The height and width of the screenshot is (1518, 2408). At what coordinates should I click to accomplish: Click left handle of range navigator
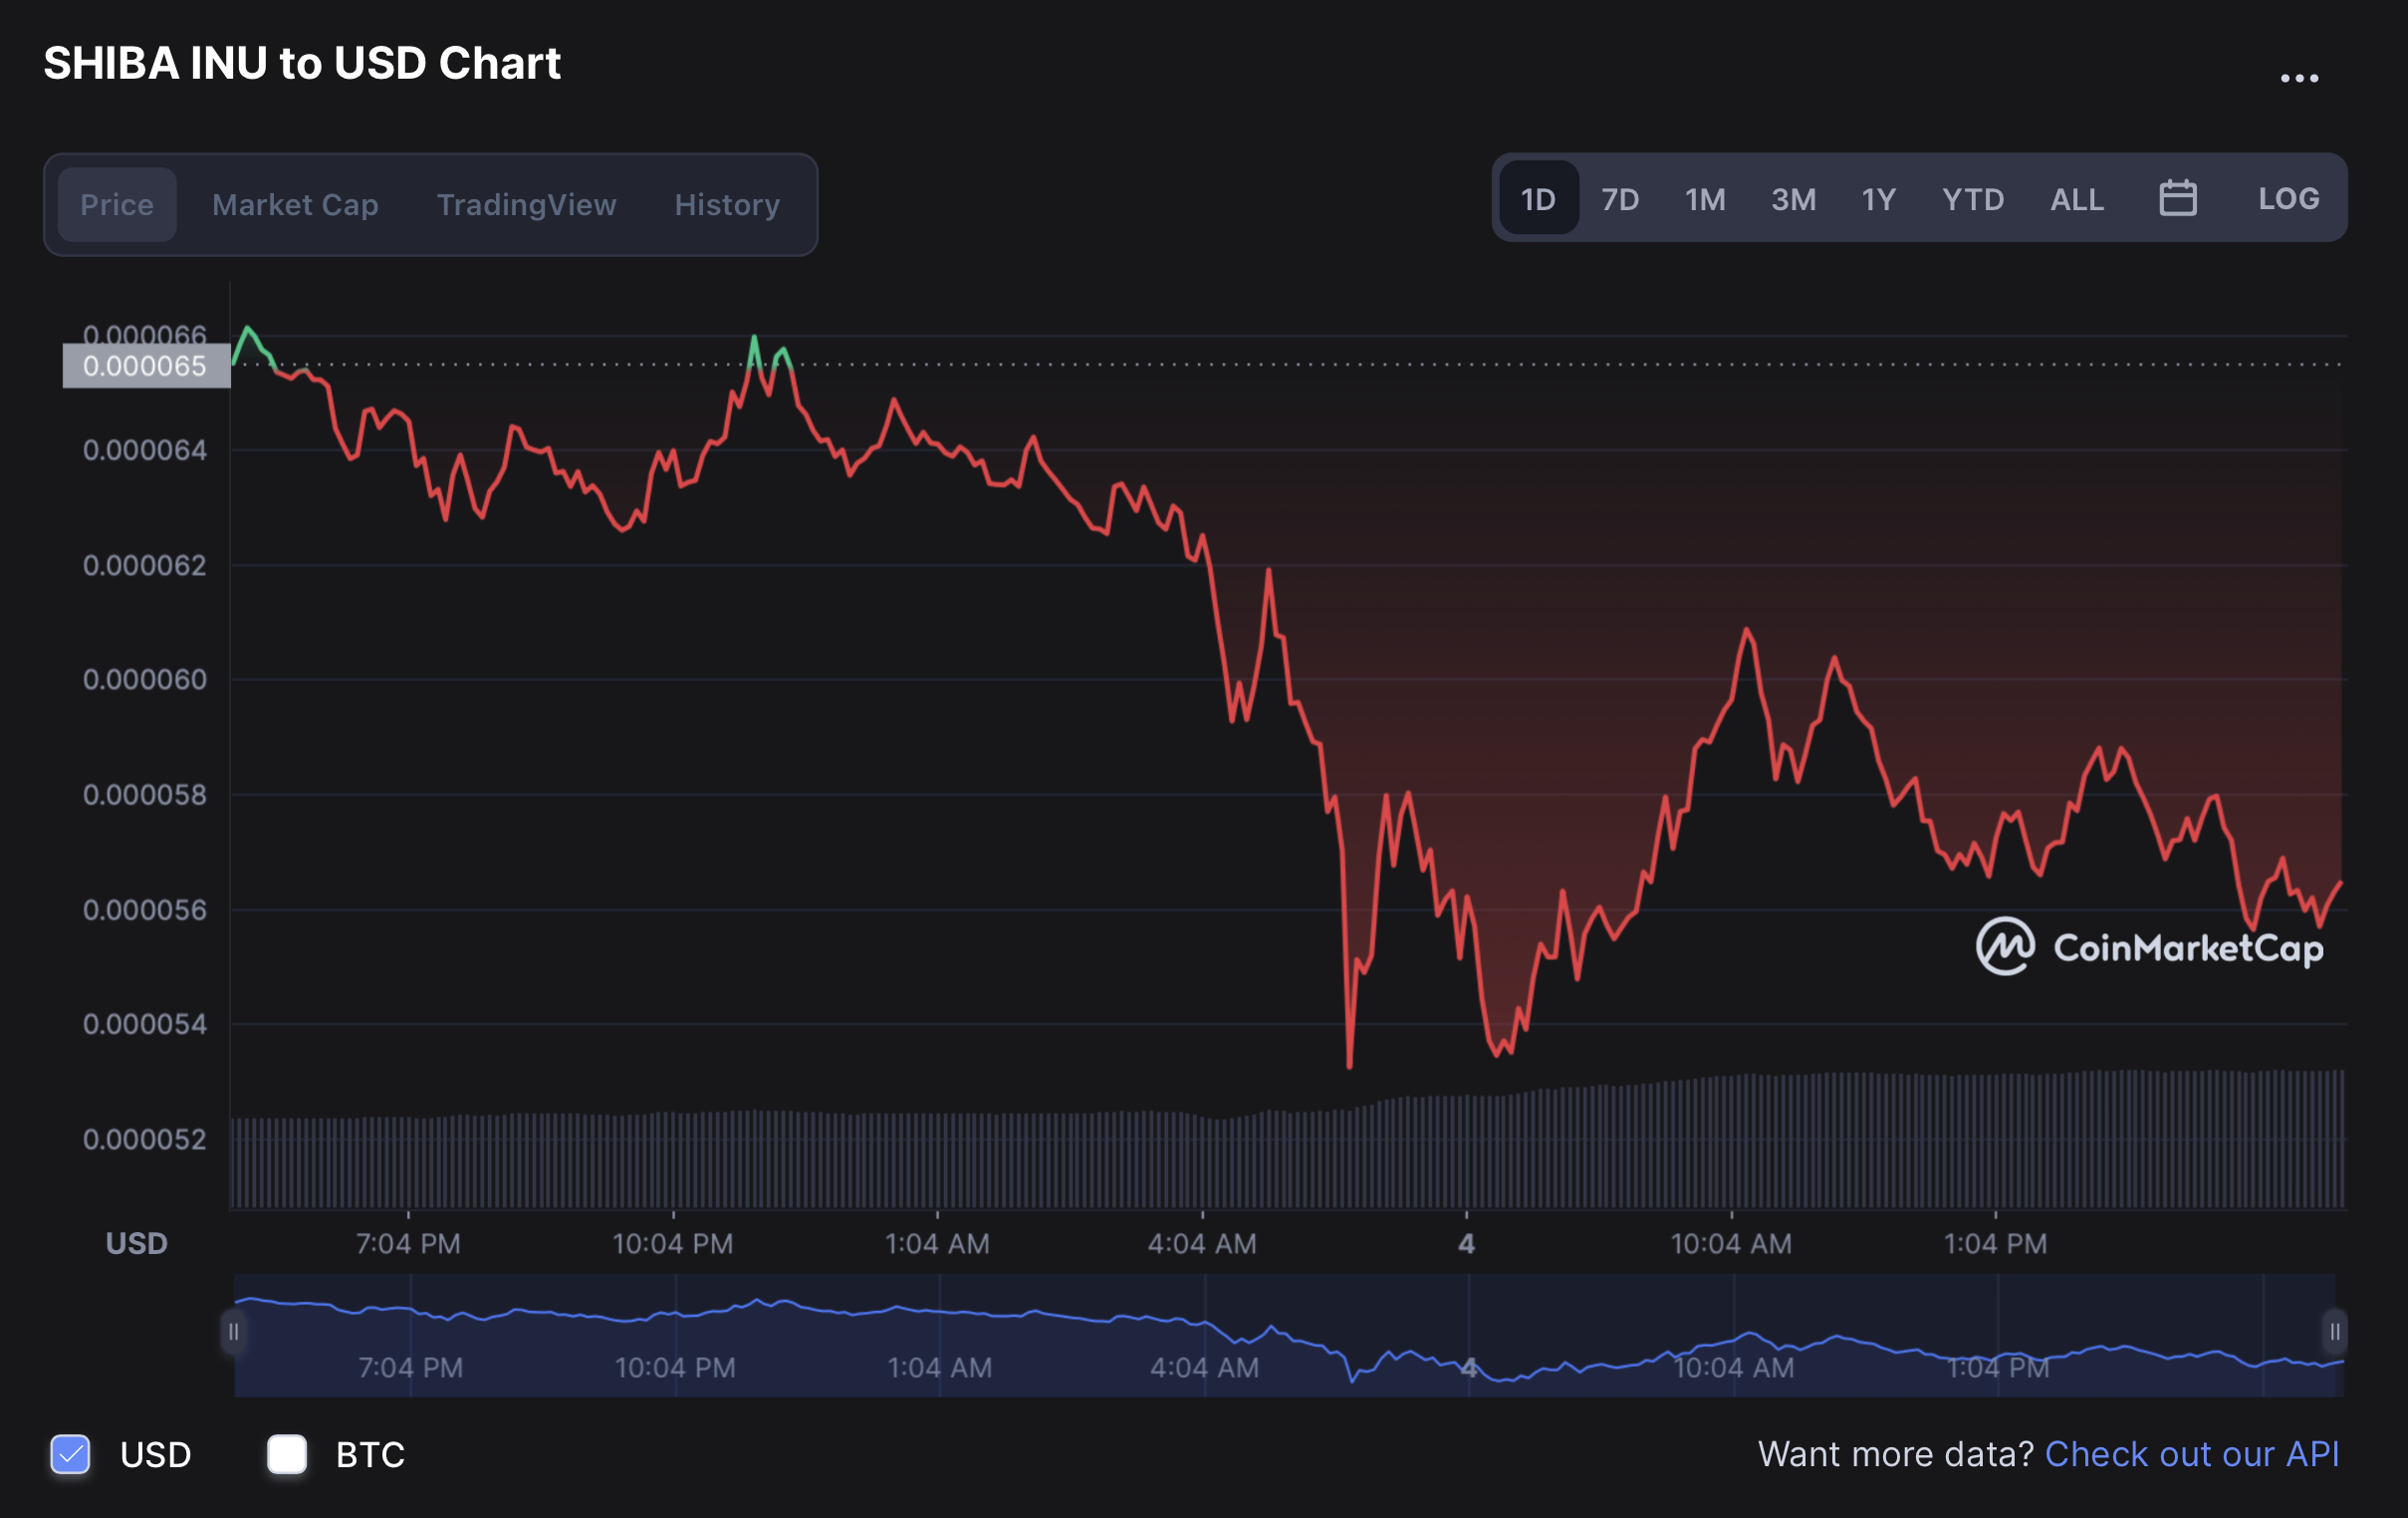click(233, 1332)
